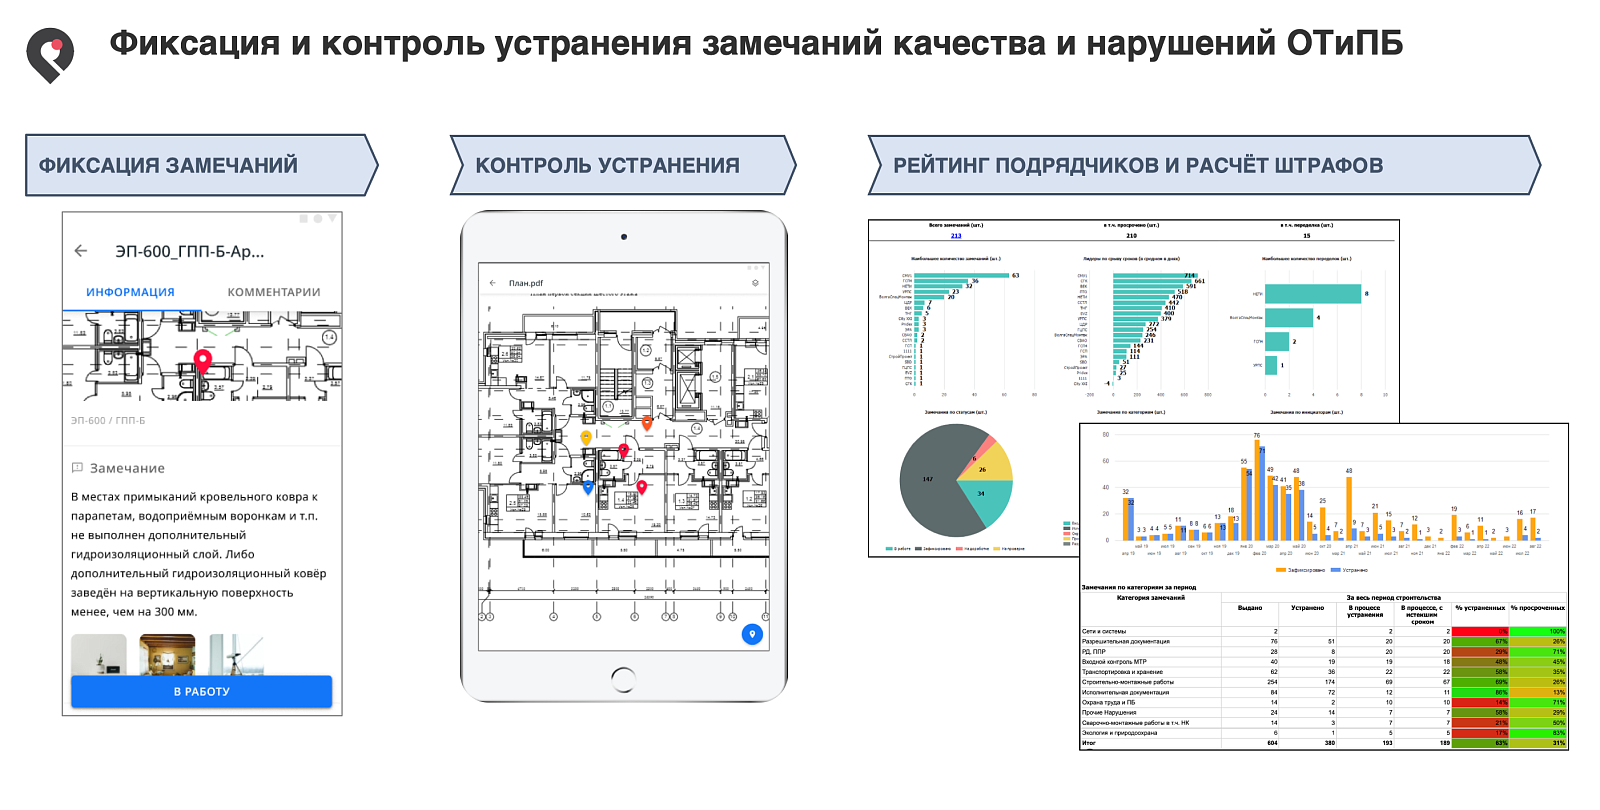
Task: Click the blue Устранено legend entry
Action: coord(1350,570)
